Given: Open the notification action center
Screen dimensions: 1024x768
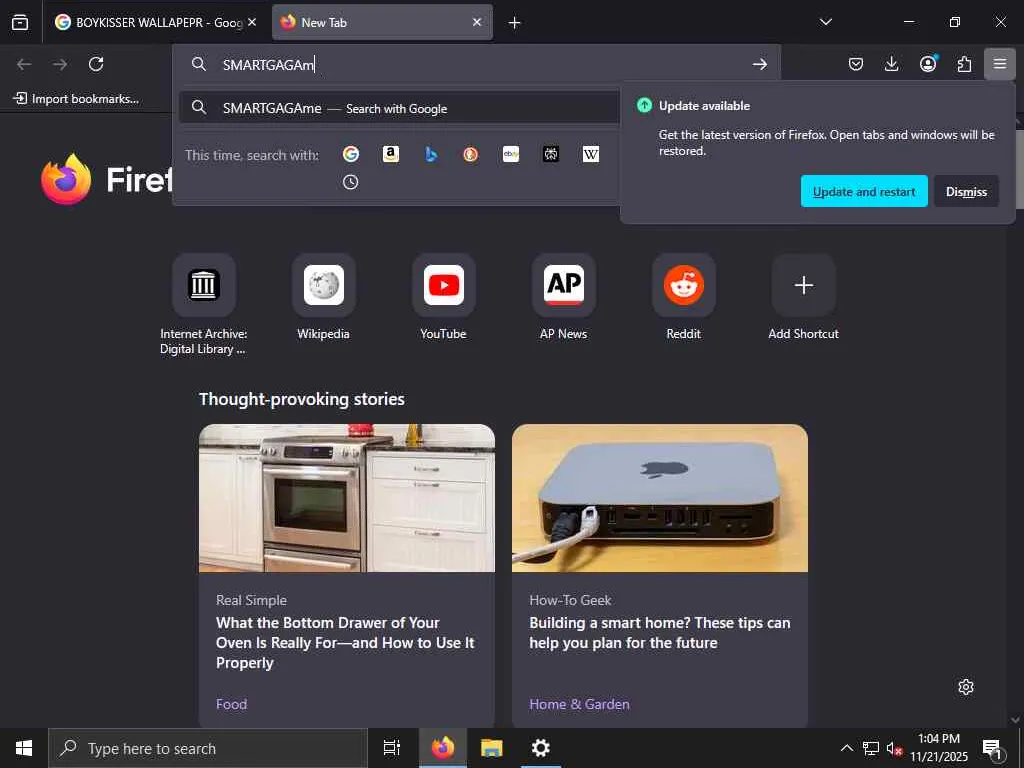Looking at the screenshot, I should click(x=992, y=749).
